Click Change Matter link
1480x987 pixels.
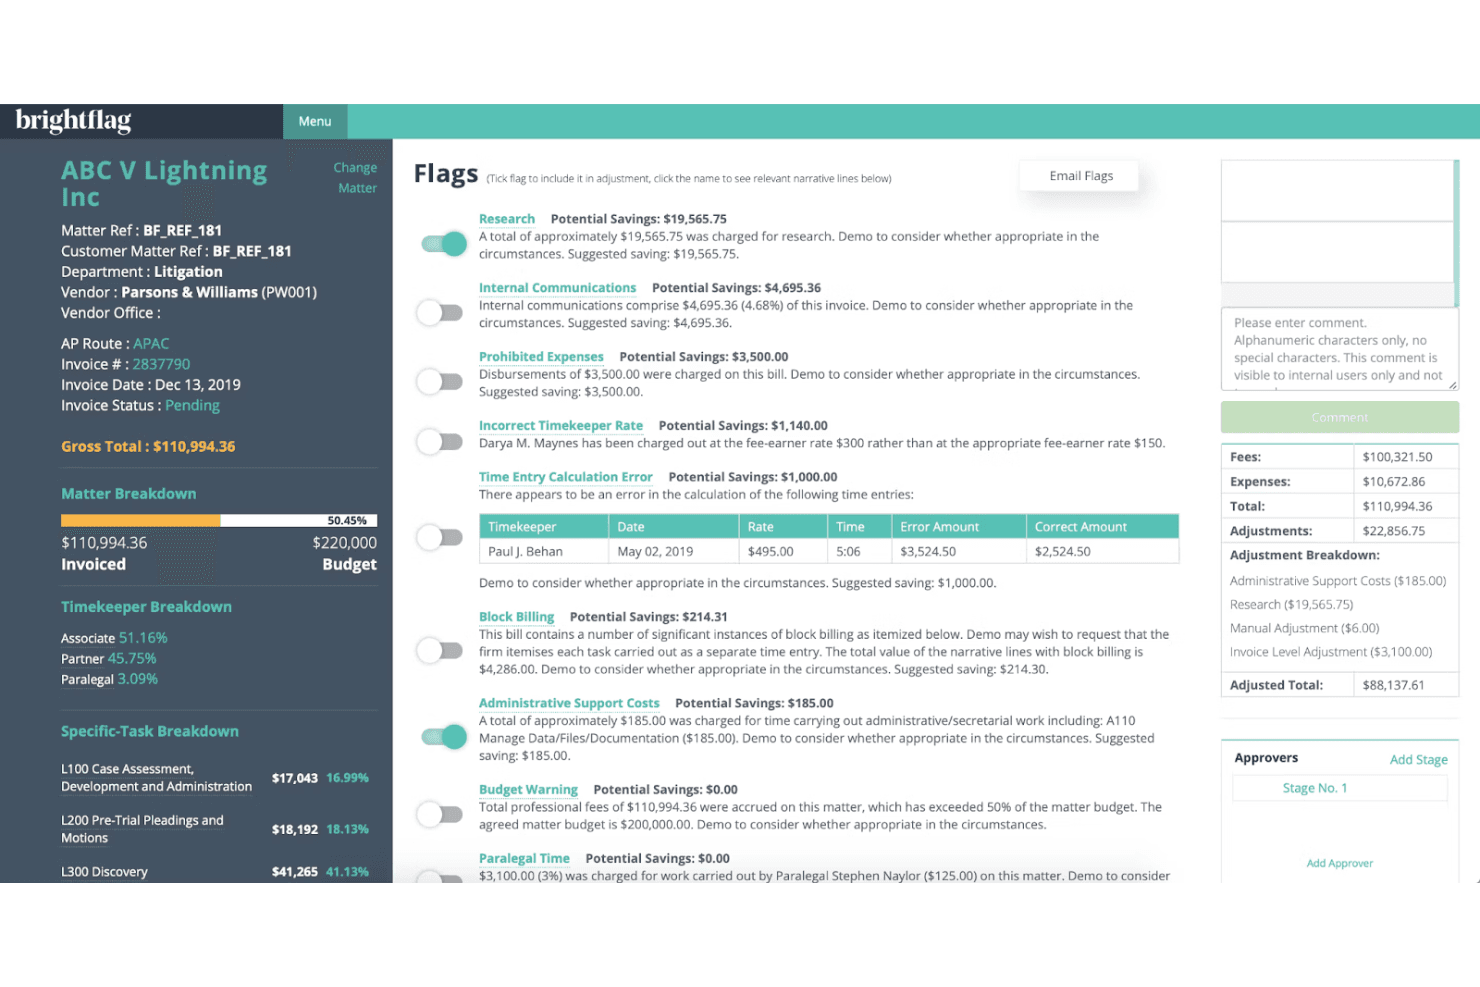(356, 178)
